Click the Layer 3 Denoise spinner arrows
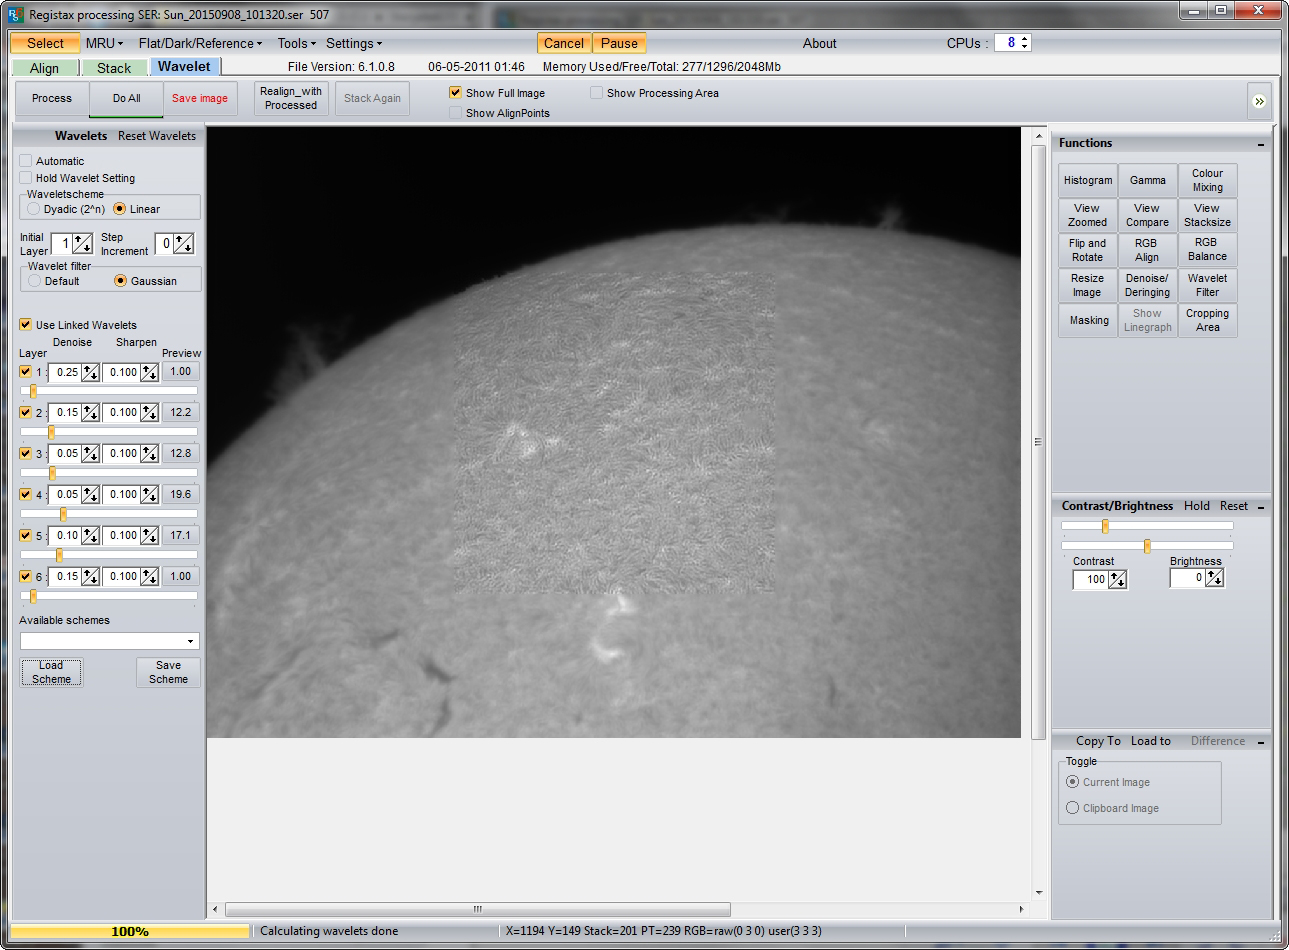Viewport: 1289px width, 950px height. point(91,454)
